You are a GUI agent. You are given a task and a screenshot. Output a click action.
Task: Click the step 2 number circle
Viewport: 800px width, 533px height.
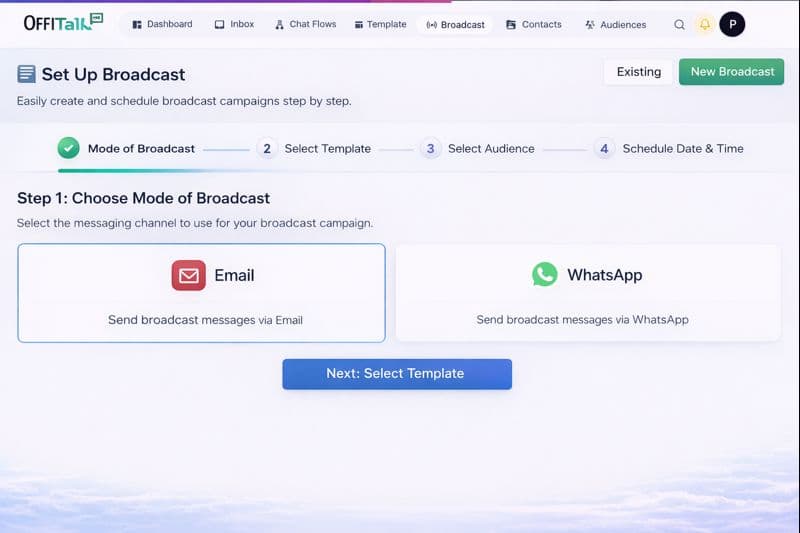266,148
